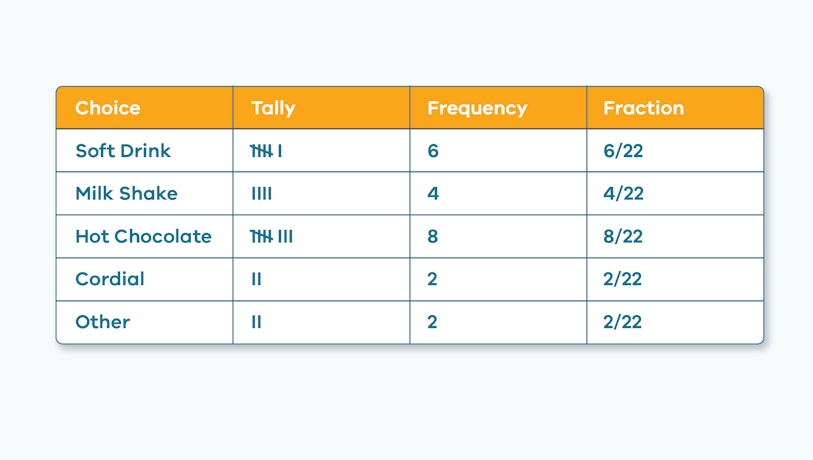This screenshot has height=460, width=813.
Task: Click the Soft Drink row label
Action: (x=123, y=151)
